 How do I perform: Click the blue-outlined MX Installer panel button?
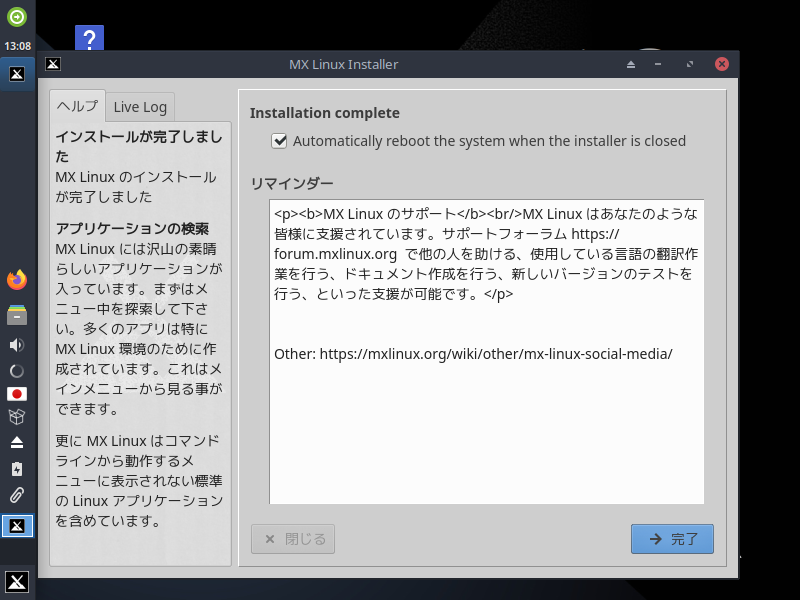click(x=17, y=526)
